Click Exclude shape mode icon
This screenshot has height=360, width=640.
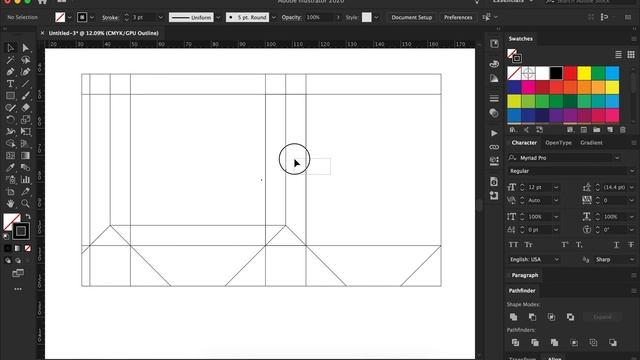[x=570, y=317]
